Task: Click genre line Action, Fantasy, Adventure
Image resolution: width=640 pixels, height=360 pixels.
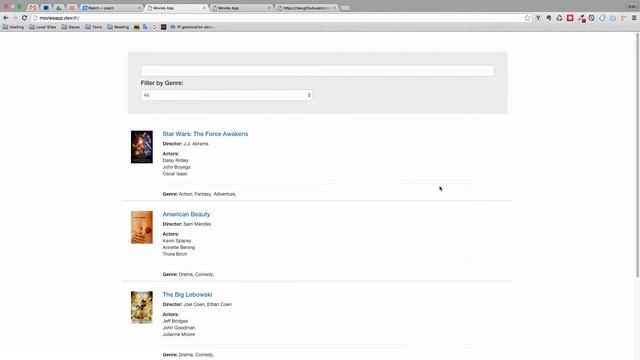Action: 199,194
